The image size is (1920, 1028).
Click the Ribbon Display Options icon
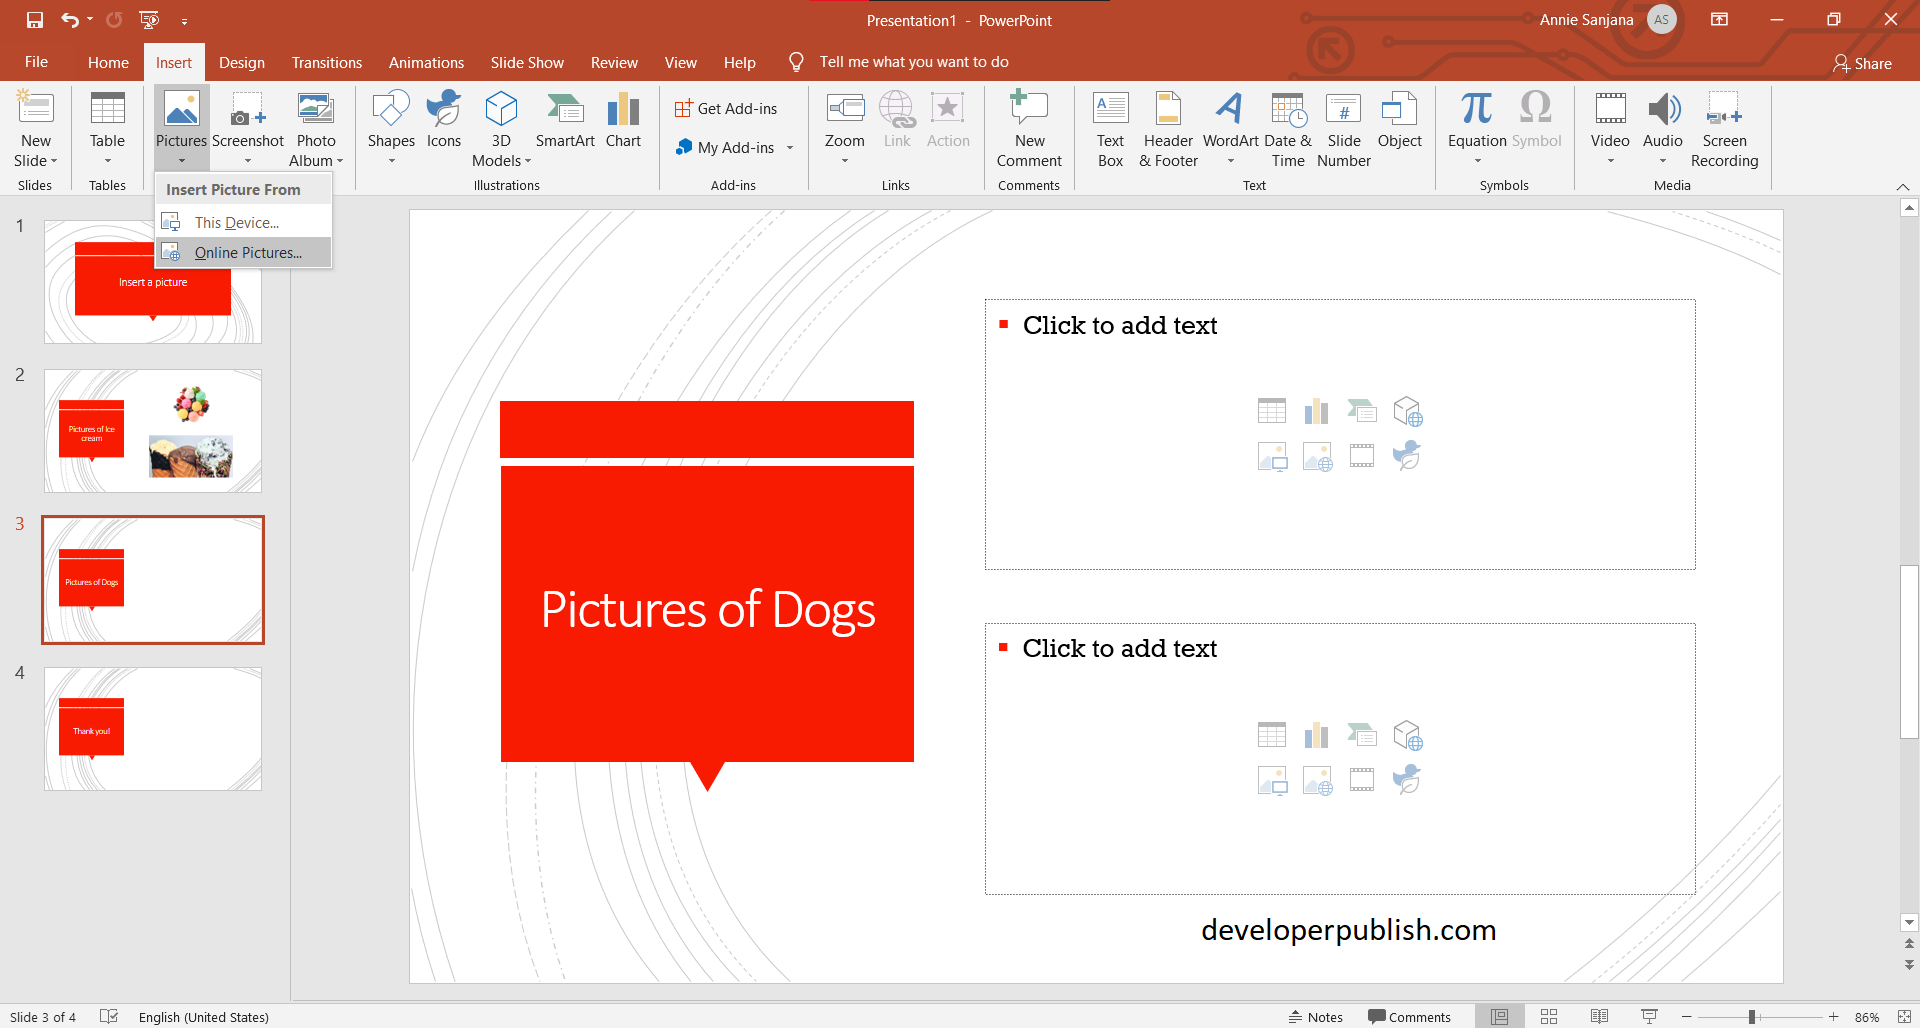coord(1719,19)
